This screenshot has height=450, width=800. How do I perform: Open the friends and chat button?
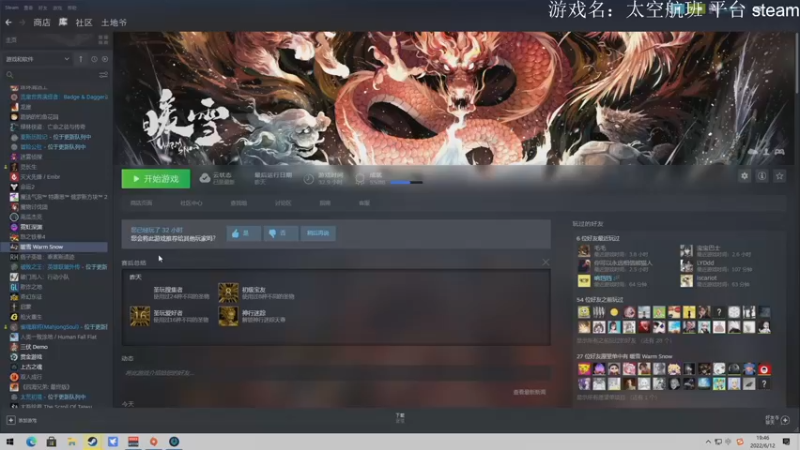click(778, 420)
